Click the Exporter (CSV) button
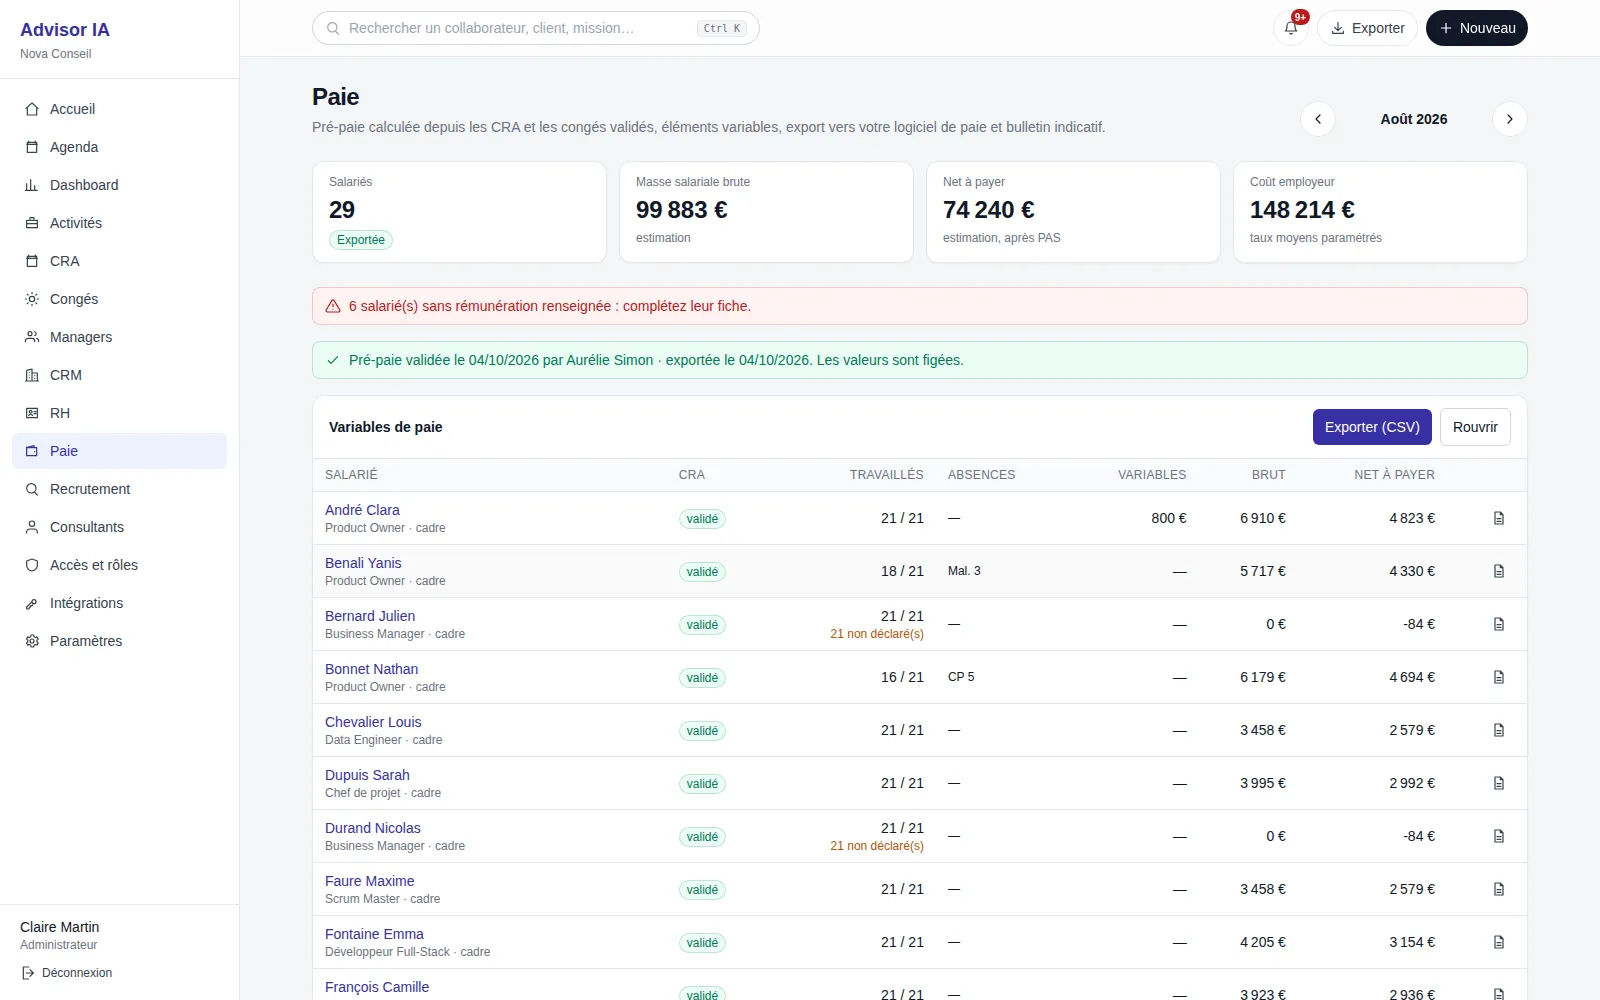 pyautogui.click(x=1372, y=427)
